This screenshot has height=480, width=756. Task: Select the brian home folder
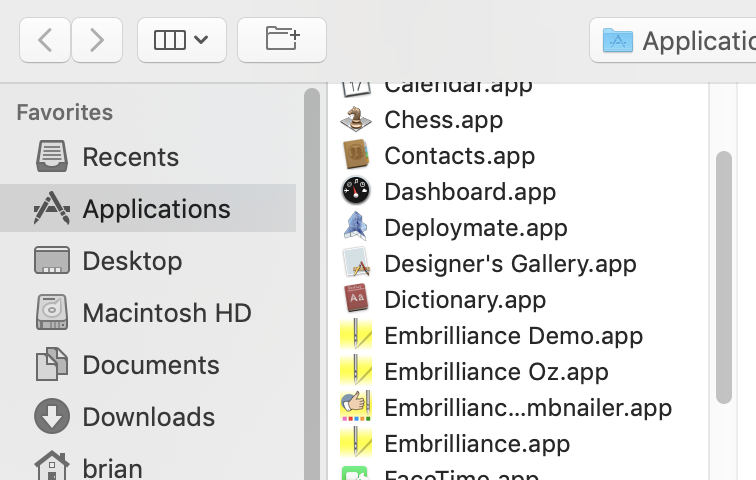tap(112, 467)
